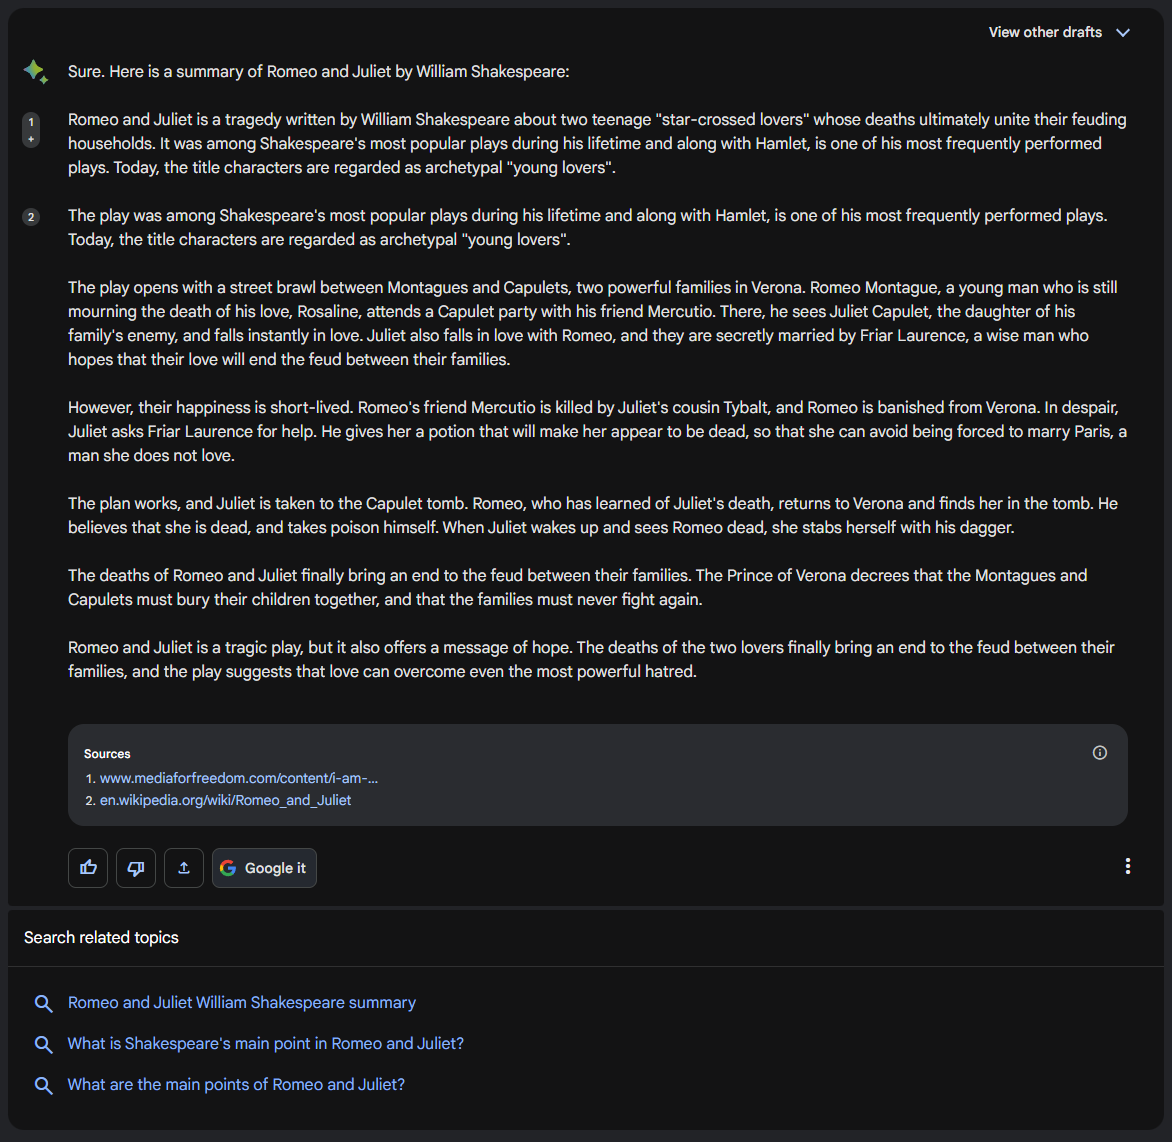Open the mediaforfreedom.com source link
This screenshot has width=1172, height=1142.
click(239, 778)
